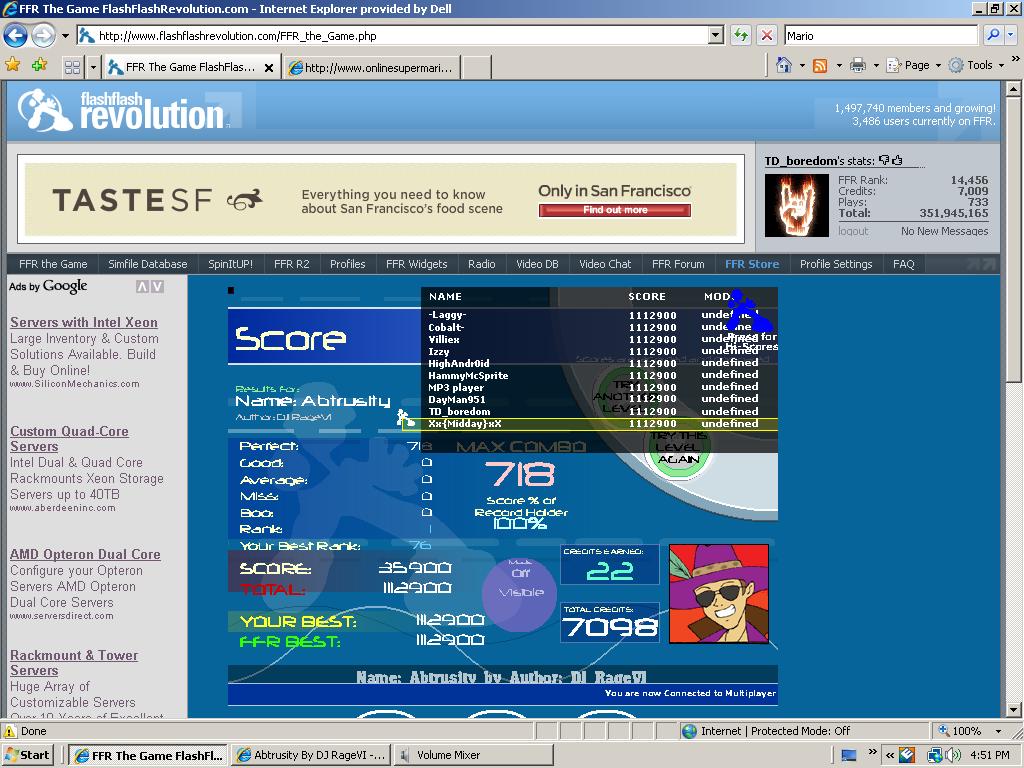The height and width of the screenshot is (768, 1024).
Task: Click the browser Forward arrow button
Action: [44, 35]
